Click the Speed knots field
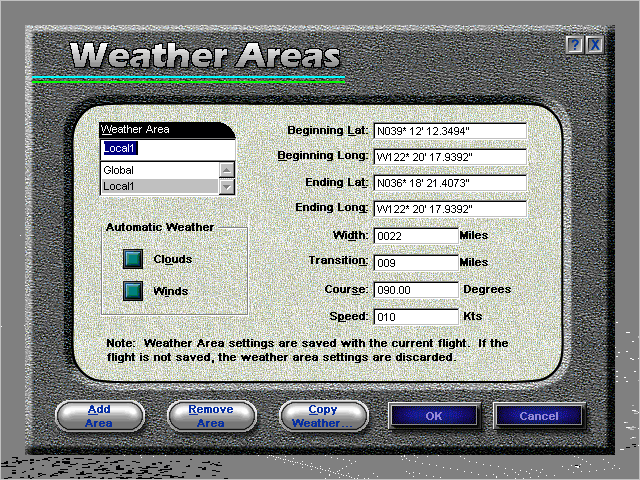 (416, 317)
